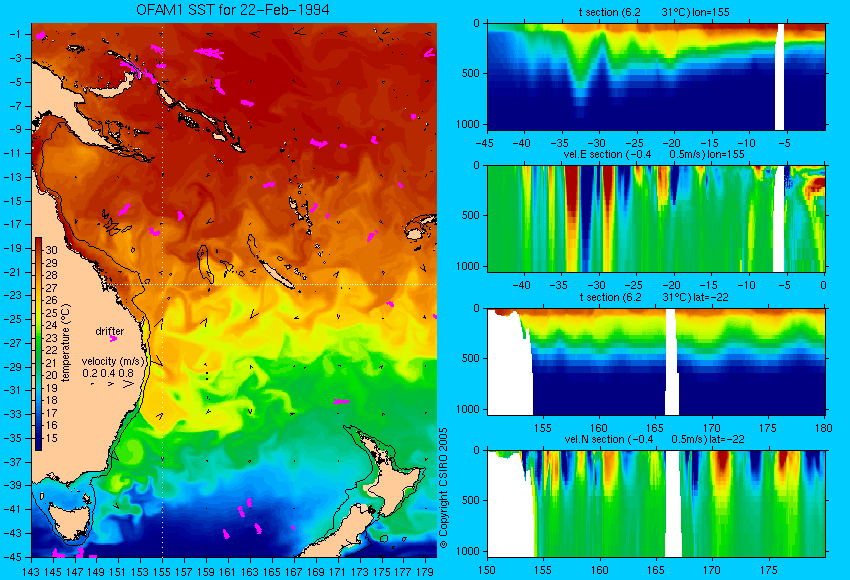Click the '150' label under the vel.N section

pos(487,570)
